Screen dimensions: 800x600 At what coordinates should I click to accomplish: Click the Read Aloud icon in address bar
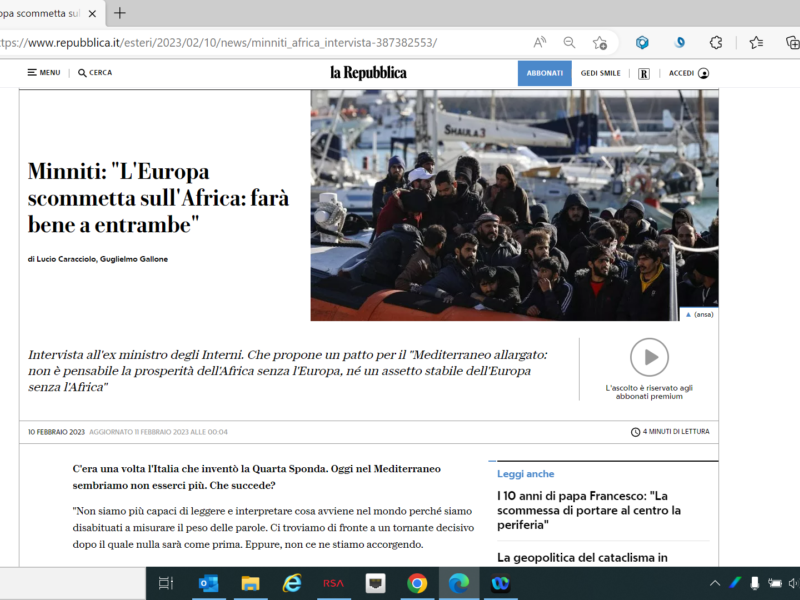point(540,42)
